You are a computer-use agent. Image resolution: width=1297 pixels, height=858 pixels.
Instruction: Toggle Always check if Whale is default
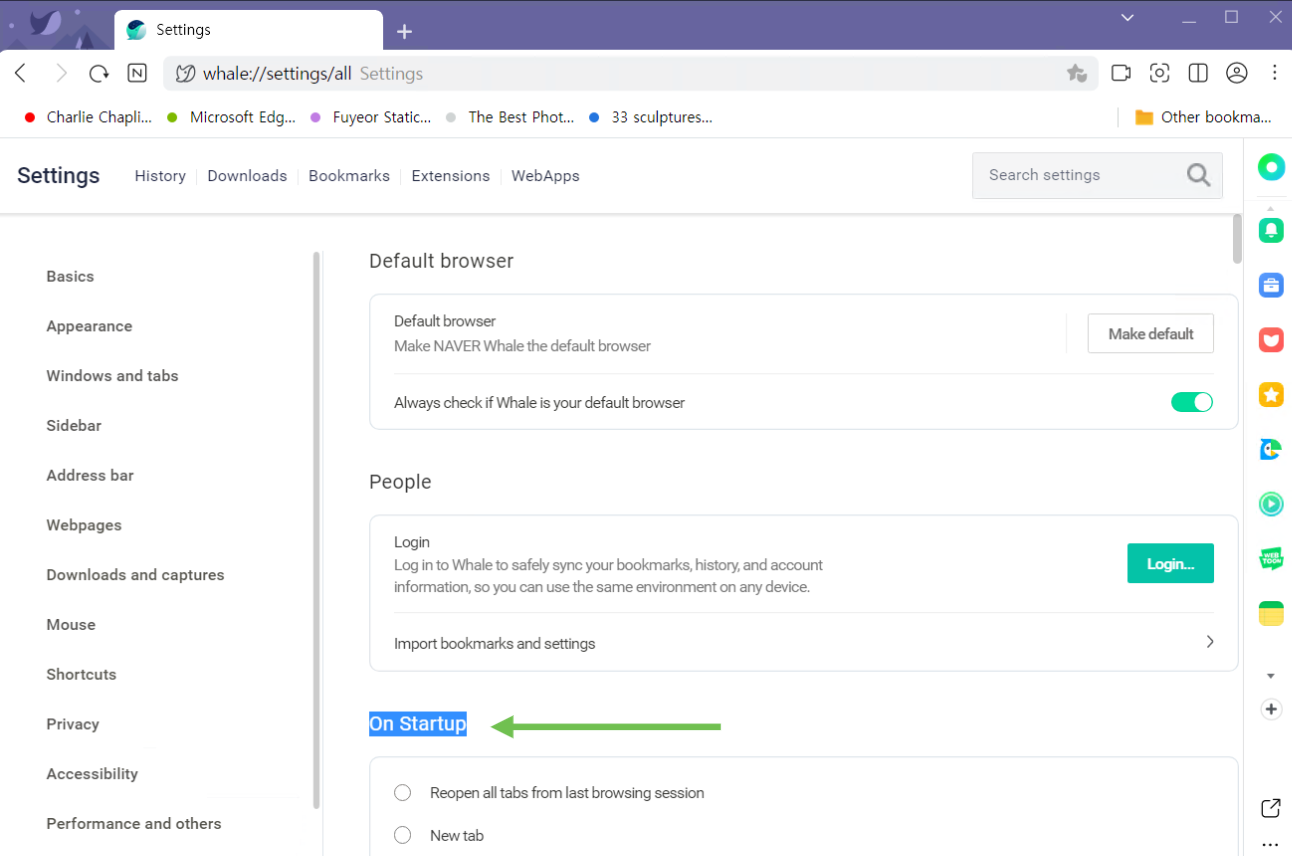pyautogui.click(x=1191, y=402)
